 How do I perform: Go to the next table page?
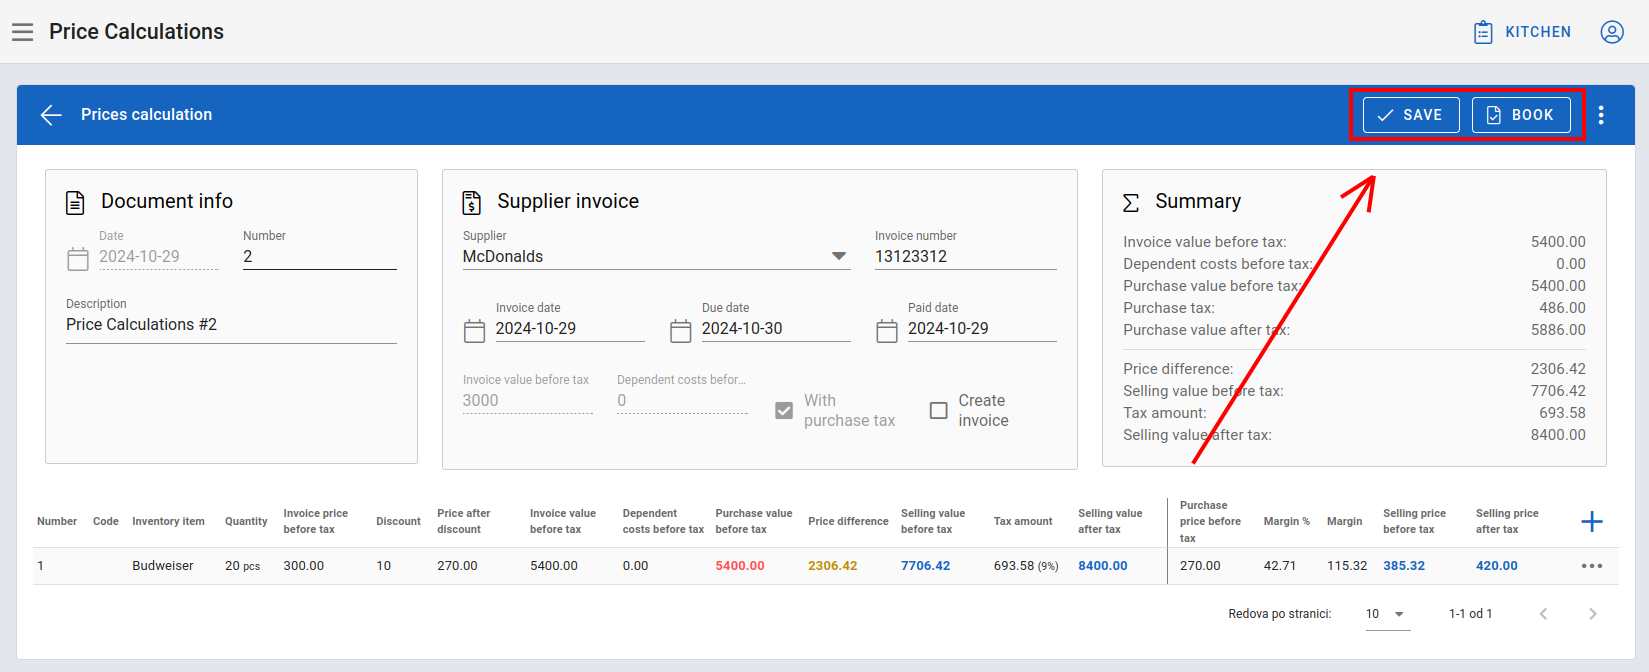pyautogui.click(x=1593, y=614)
